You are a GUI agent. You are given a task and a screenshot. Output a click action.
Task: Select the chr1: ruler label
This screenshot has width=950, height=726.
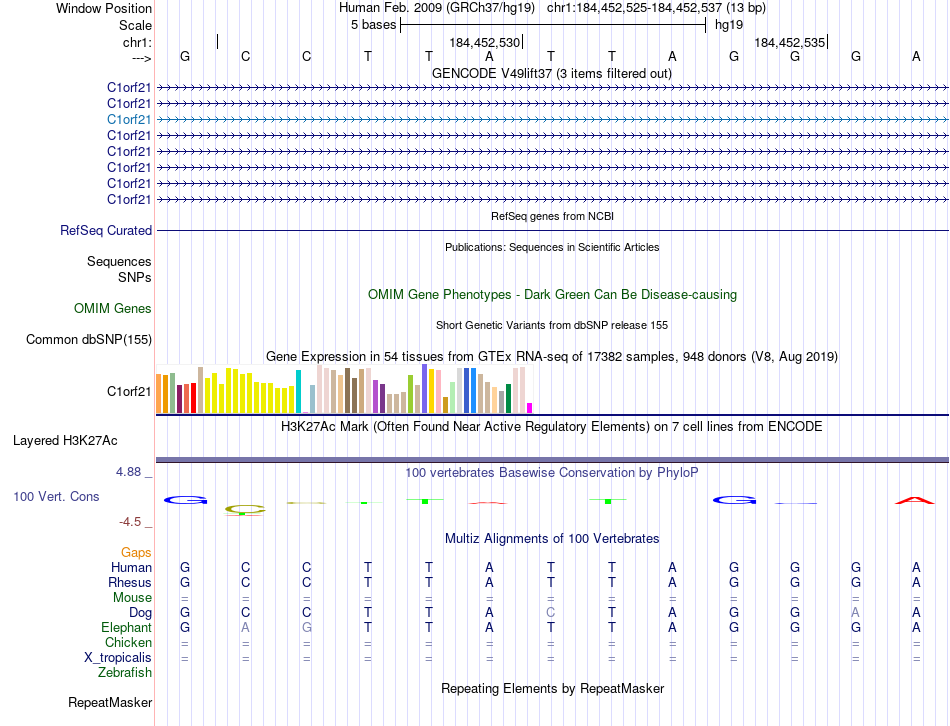click(137, 42)
